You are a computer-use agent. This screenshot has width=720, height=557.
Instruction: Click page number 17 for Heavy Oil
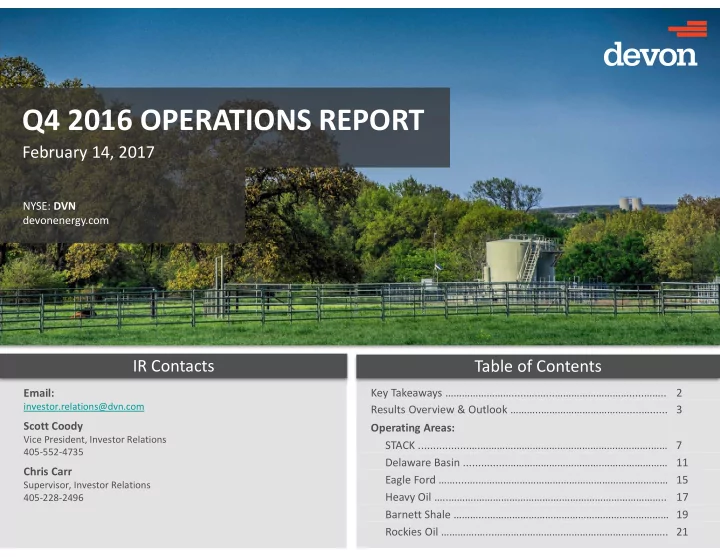click(682, 497)
